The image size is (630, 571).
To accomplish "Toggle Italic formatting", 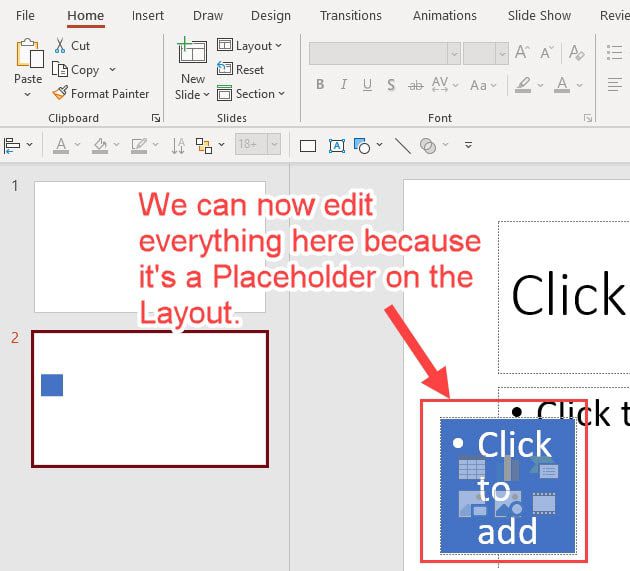I will click(344, 84).
